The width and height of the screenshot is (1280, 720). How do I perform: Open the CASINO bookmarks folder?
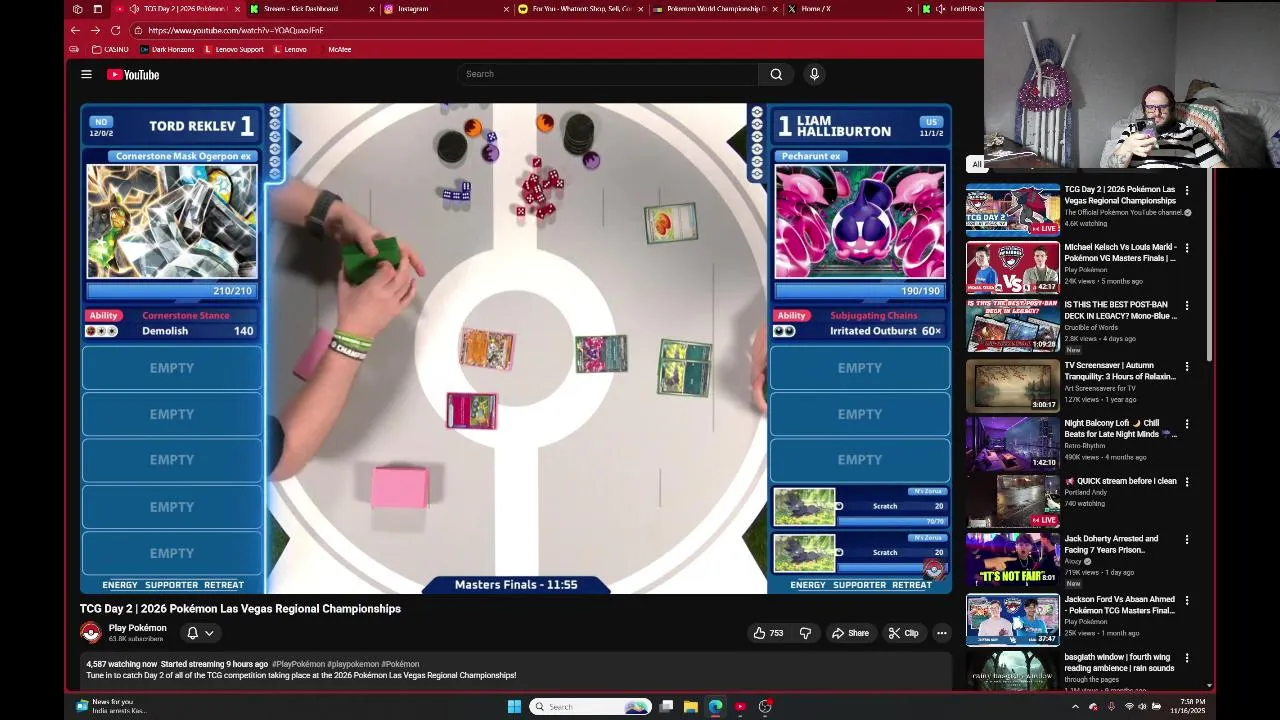tap(110, 49)
